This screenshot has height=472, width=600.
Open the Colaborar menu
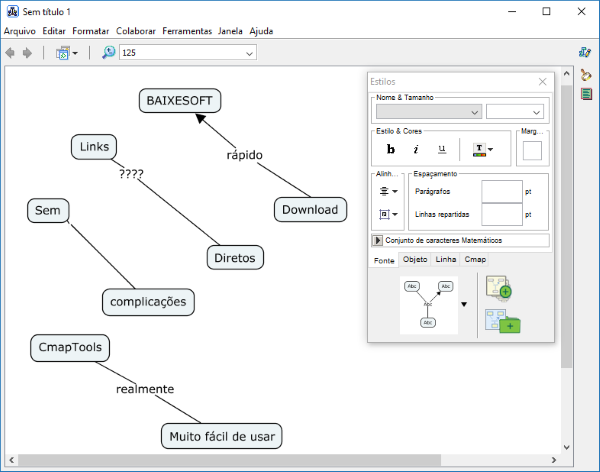point(136,31)
